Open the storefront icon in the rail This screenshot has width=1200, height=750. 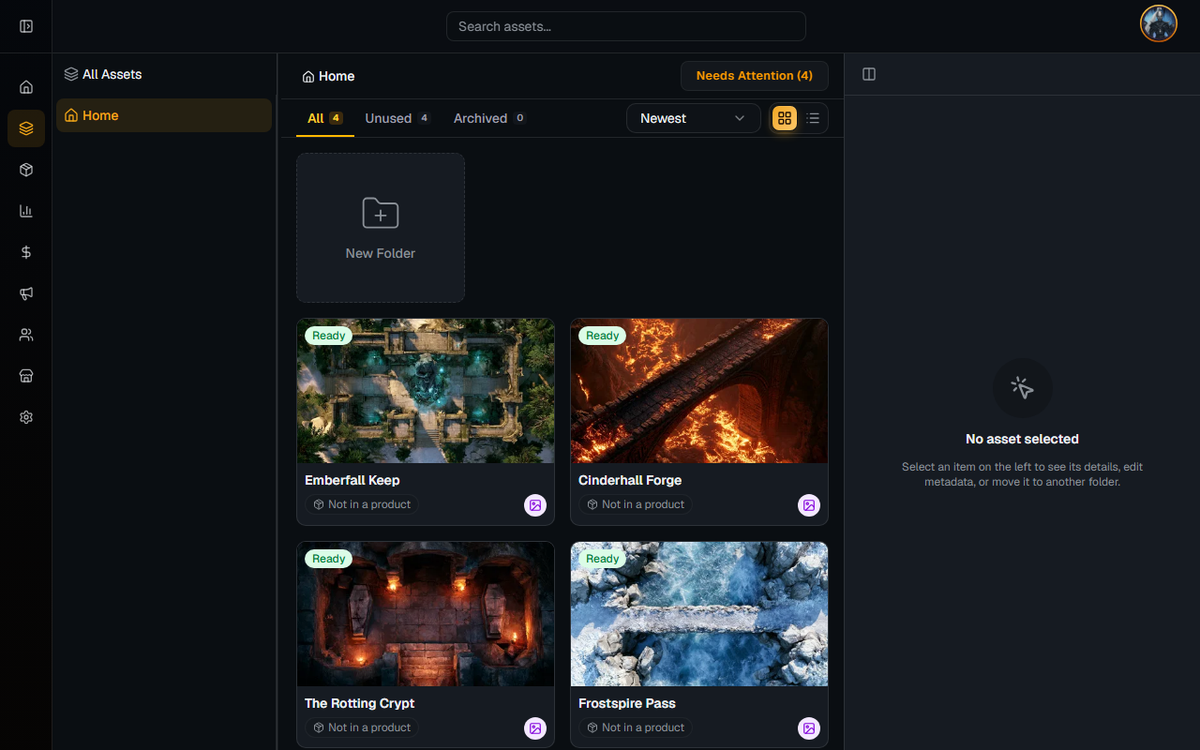coord(26,376)
